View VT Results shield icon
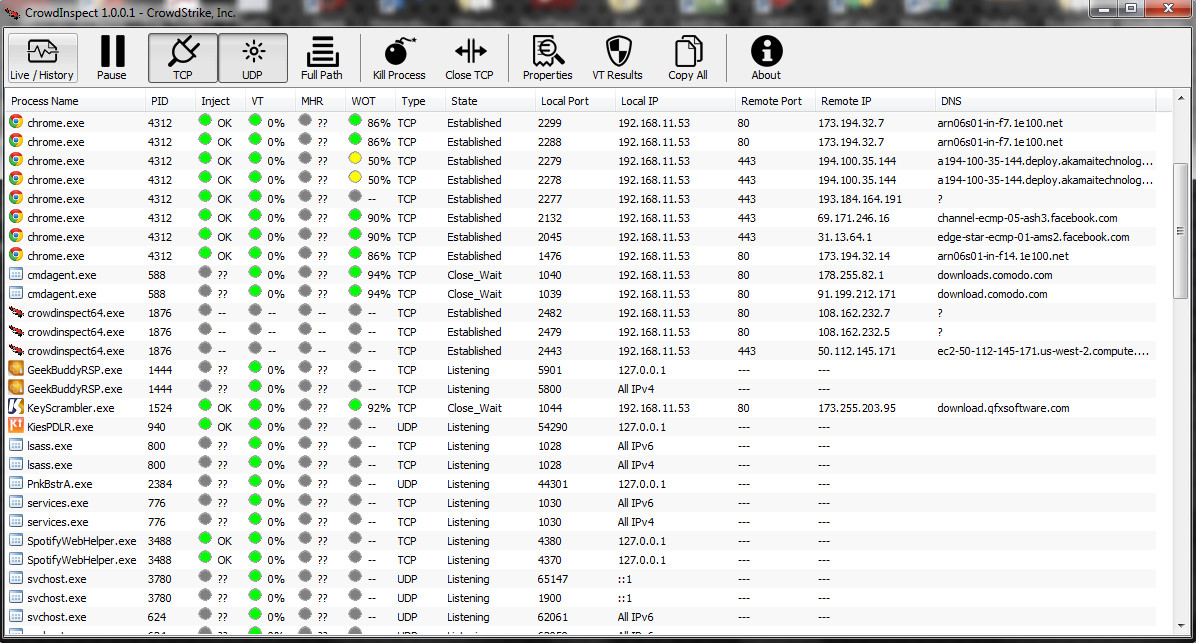 click(x=618, y=58)
